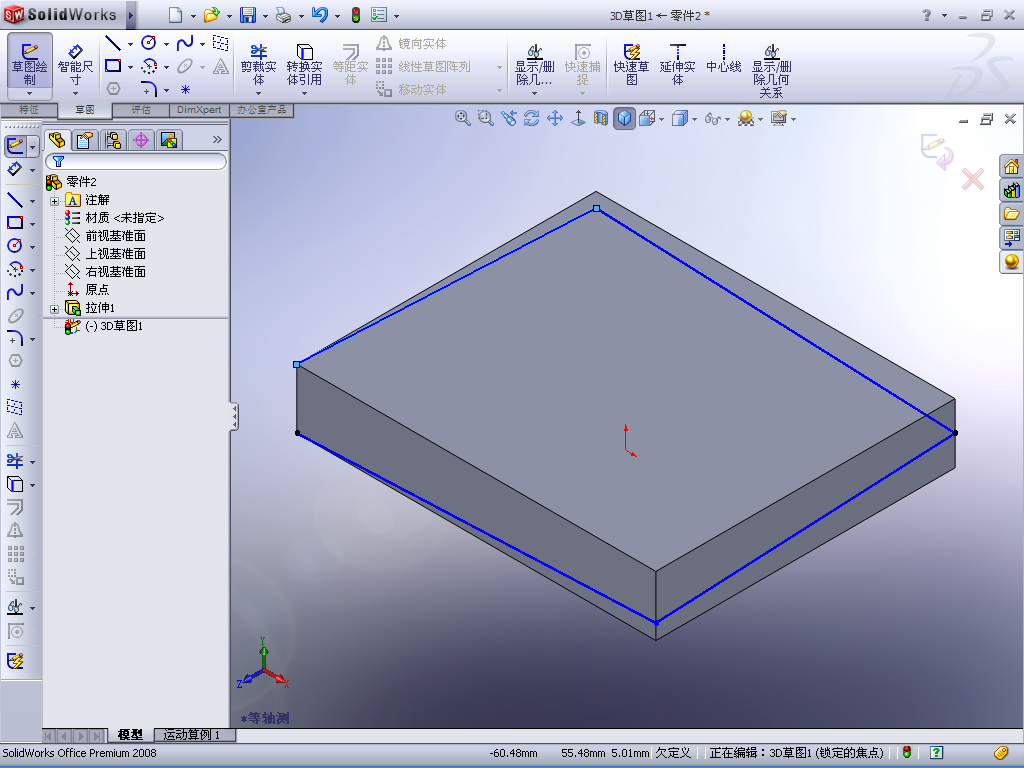Open the PropertyManager tab icon

tap(85, 140)
